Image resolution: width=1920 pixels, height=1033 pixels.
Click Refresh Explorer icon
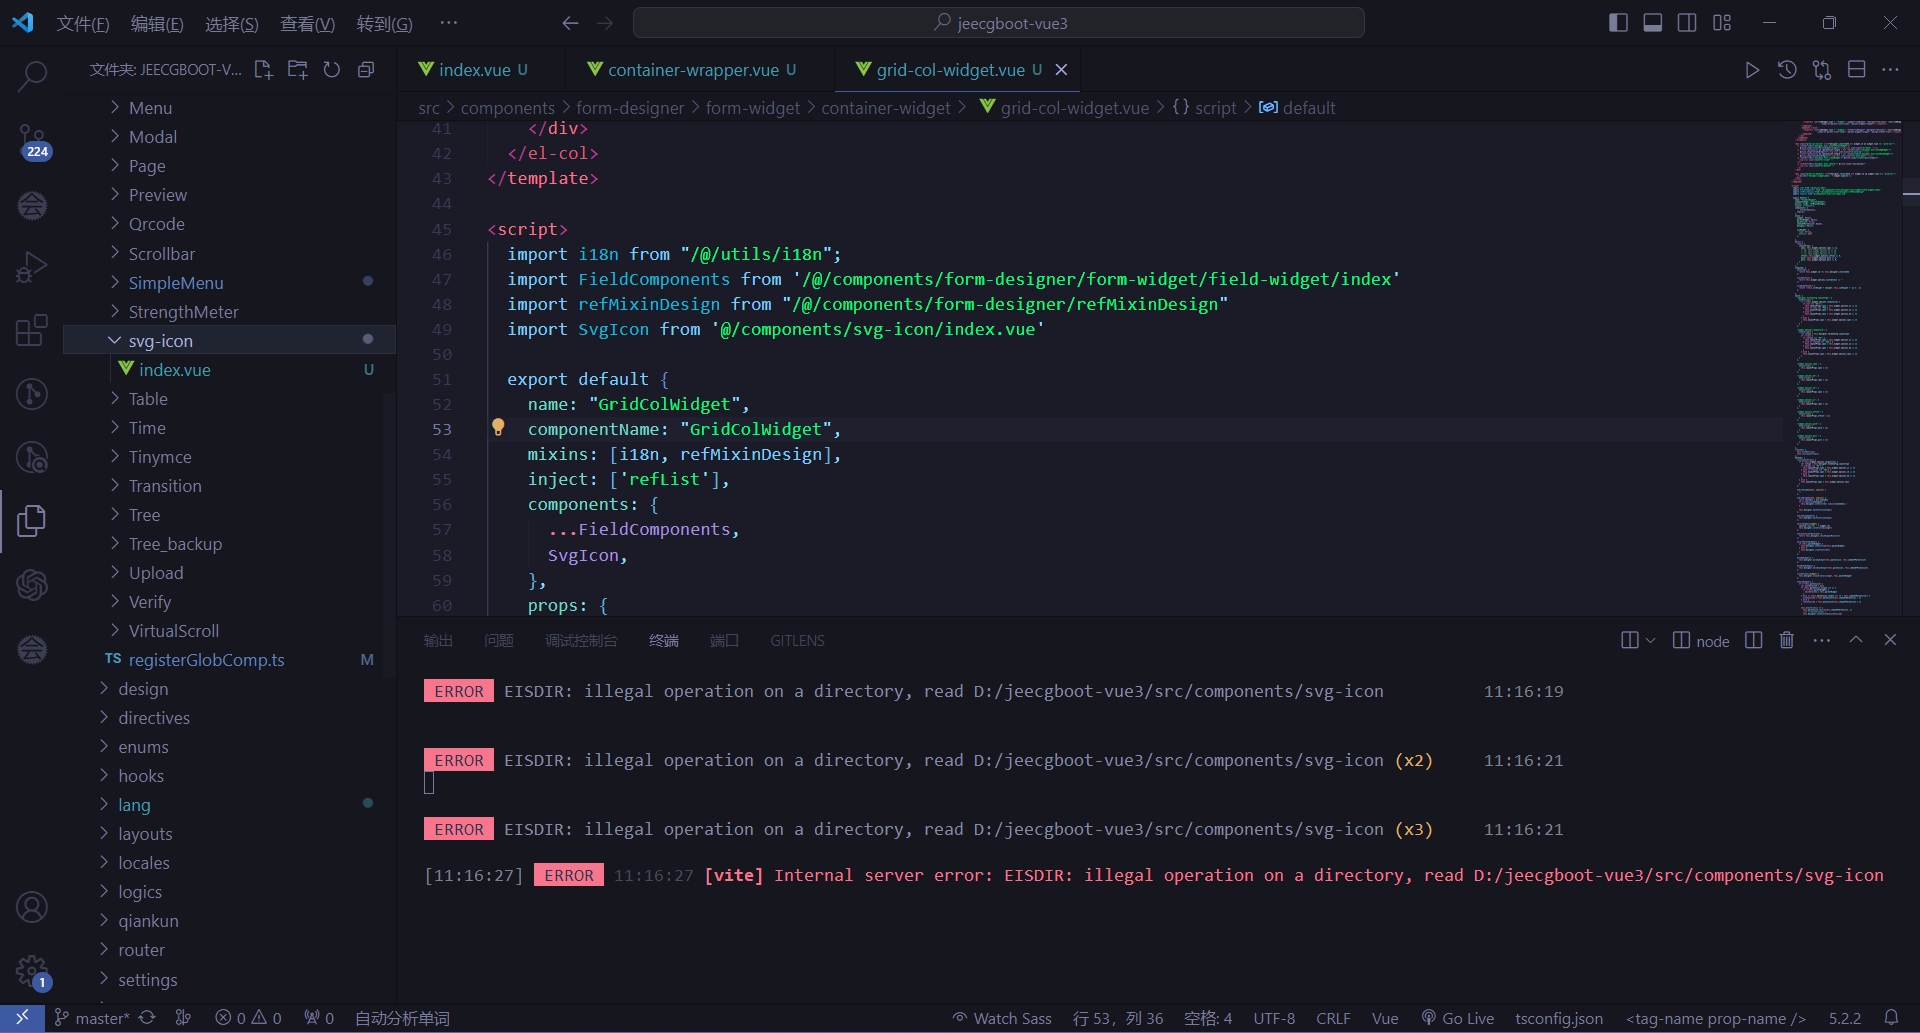click(331, 69)
